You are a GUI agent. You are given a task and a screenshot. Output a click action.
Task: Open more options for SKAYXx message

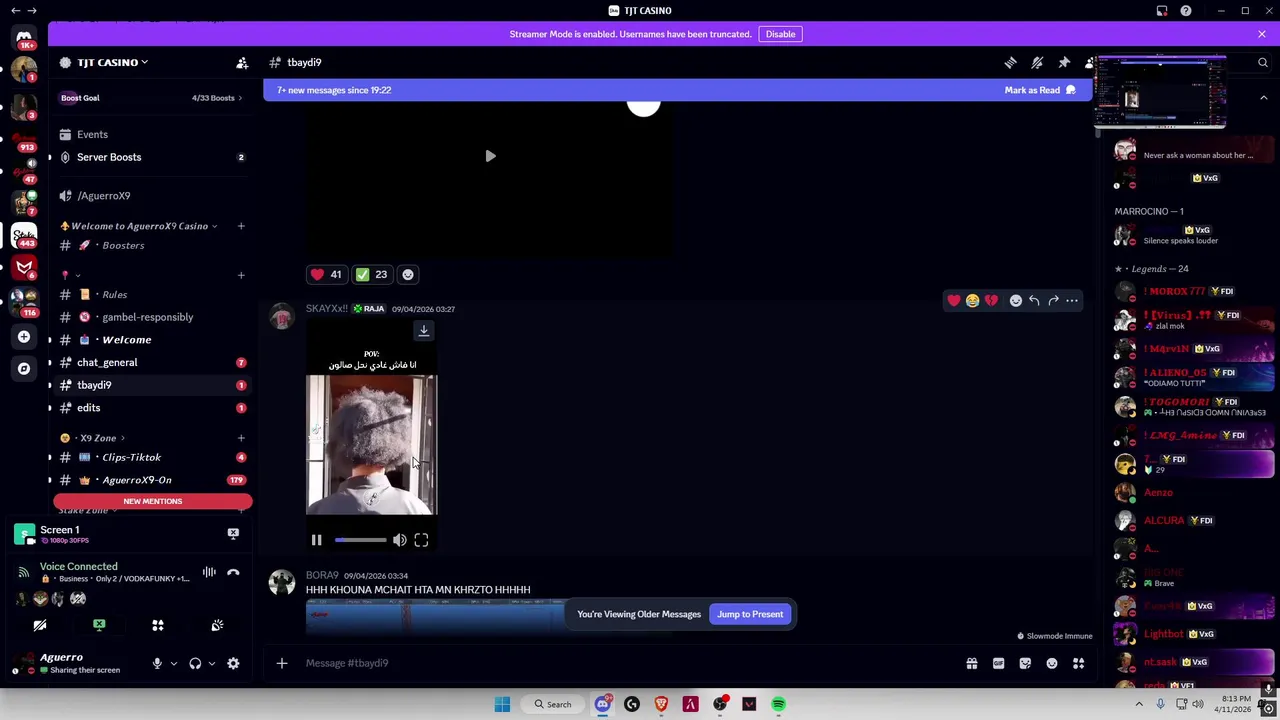click(1072, 300)
